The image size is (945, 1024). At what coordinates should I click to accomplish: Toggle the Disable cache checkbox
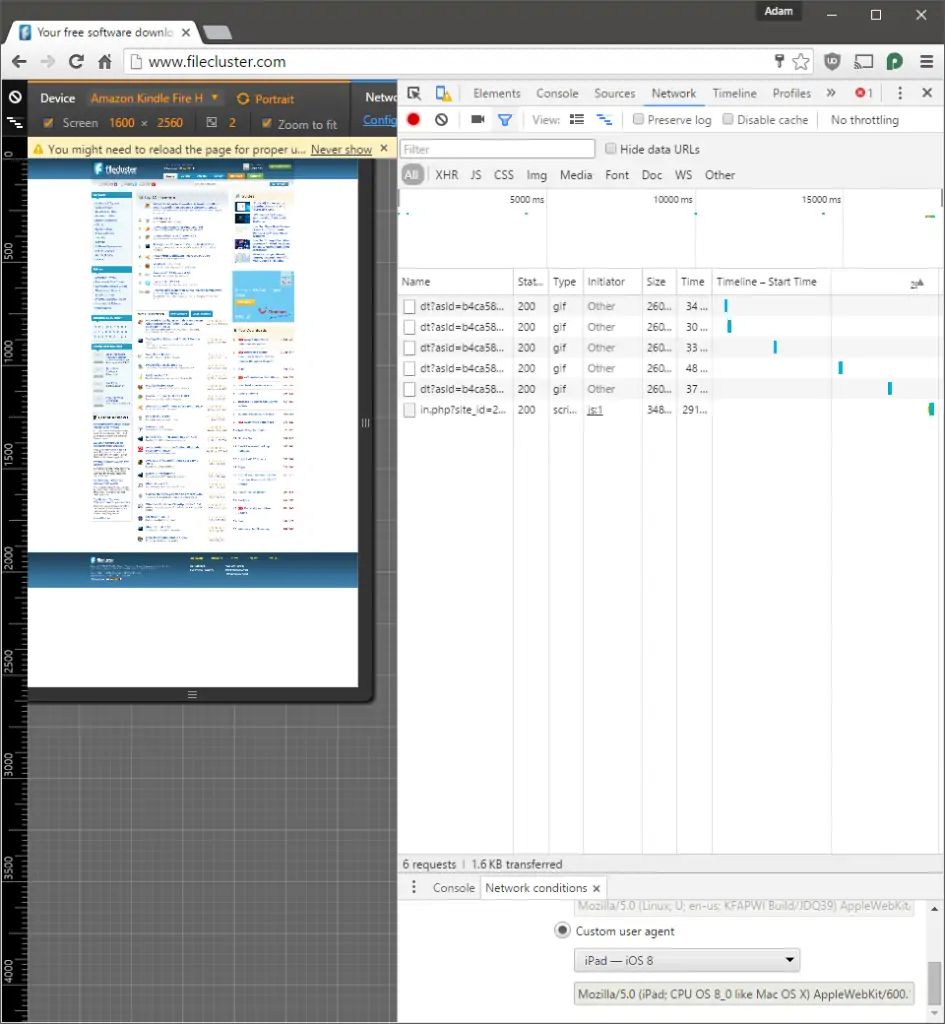pyautogui.click(x=728, y=119)
